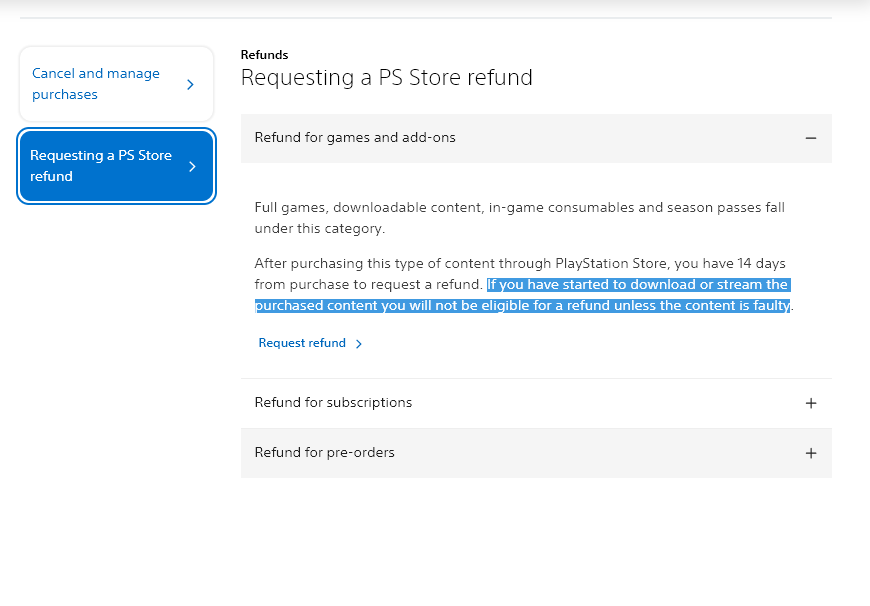Click arrow icon next to Request refund
870x606 pixels.
(359, 344)
